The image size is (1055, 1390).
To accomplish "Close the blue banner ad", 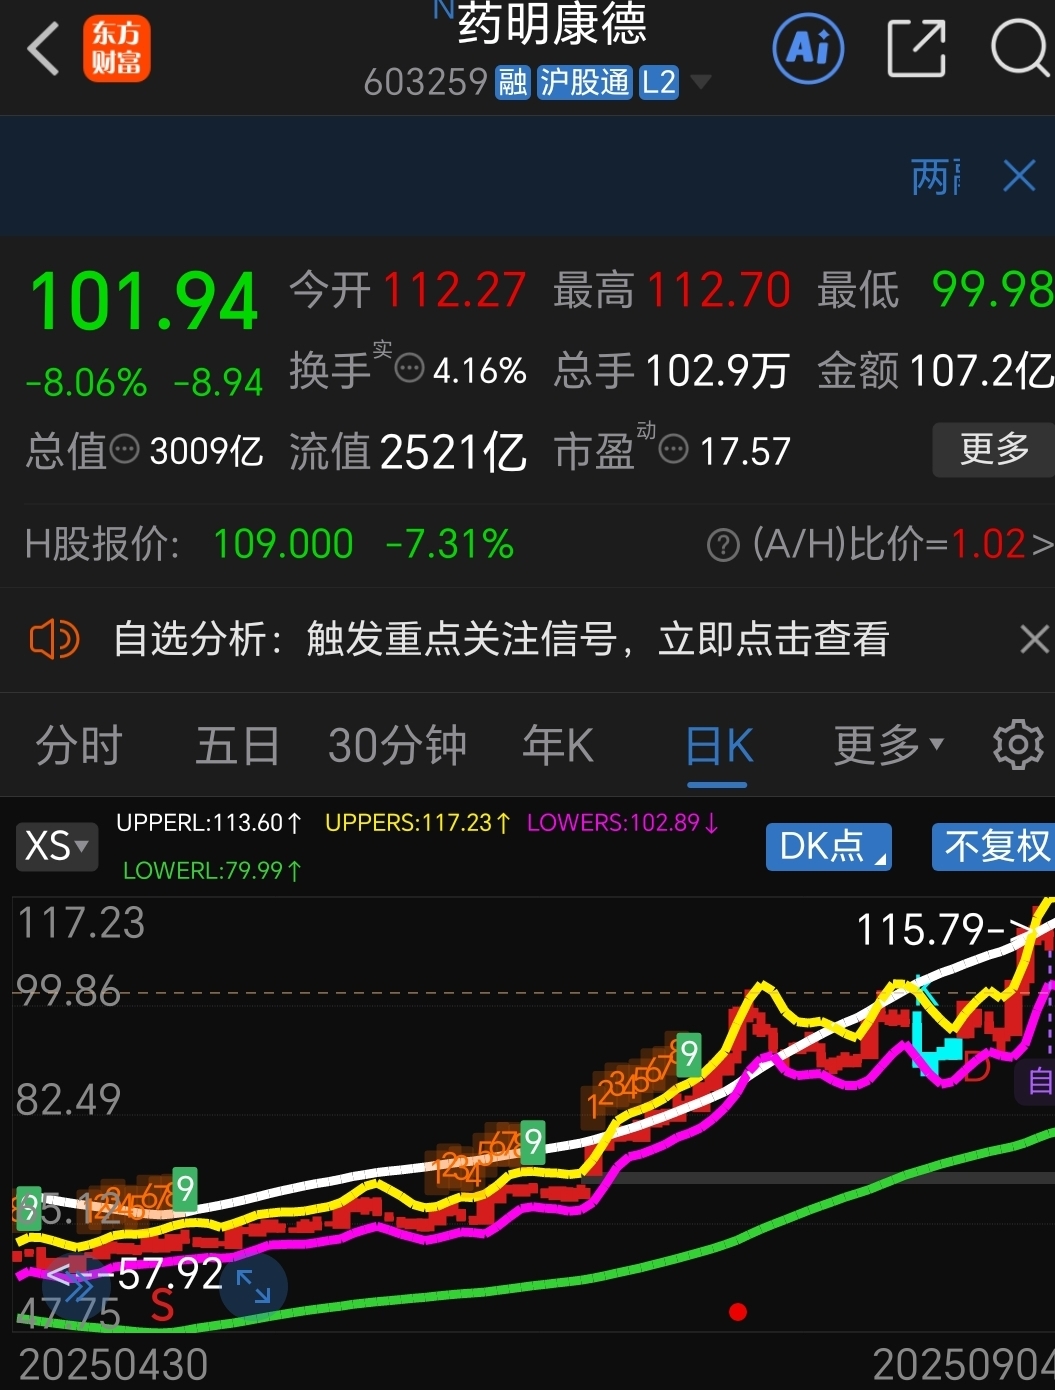I will tap(1019, 176).
